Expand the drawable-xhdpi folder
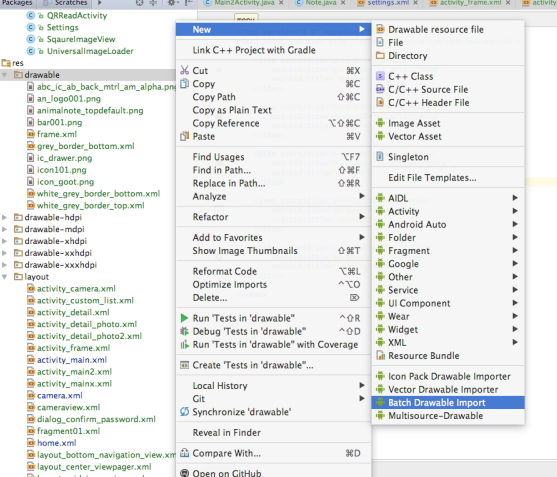 click(5, 241)
